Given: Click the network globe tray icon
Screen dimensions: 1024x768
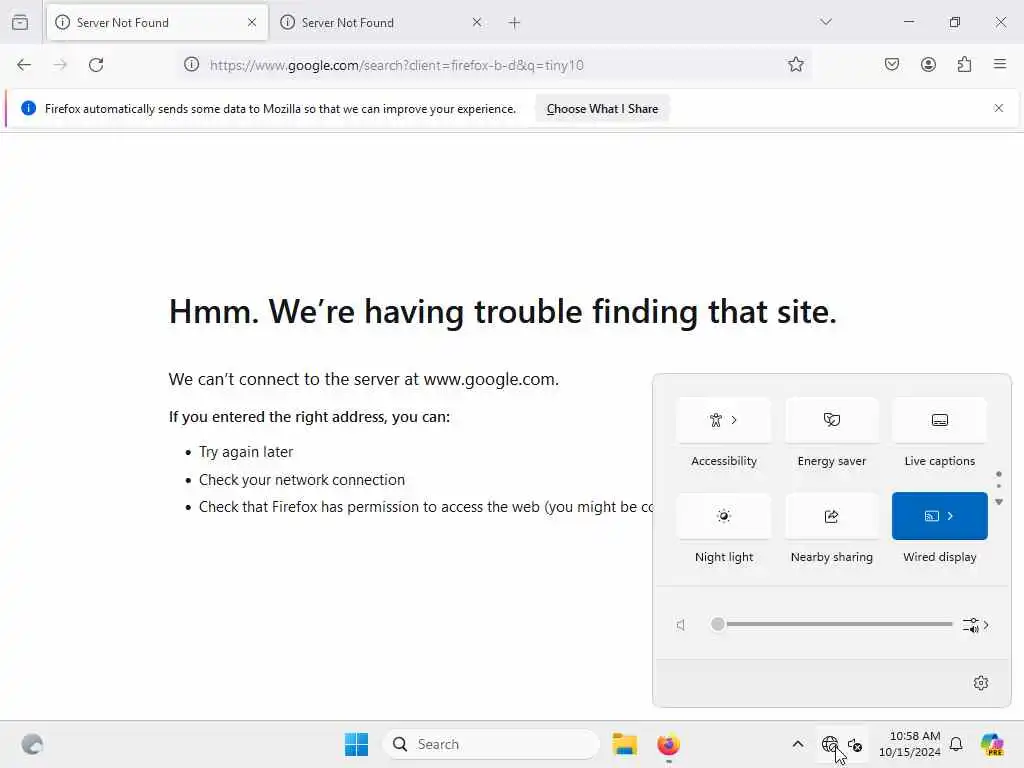Looking at the screenshot, I should coord(829,744).
